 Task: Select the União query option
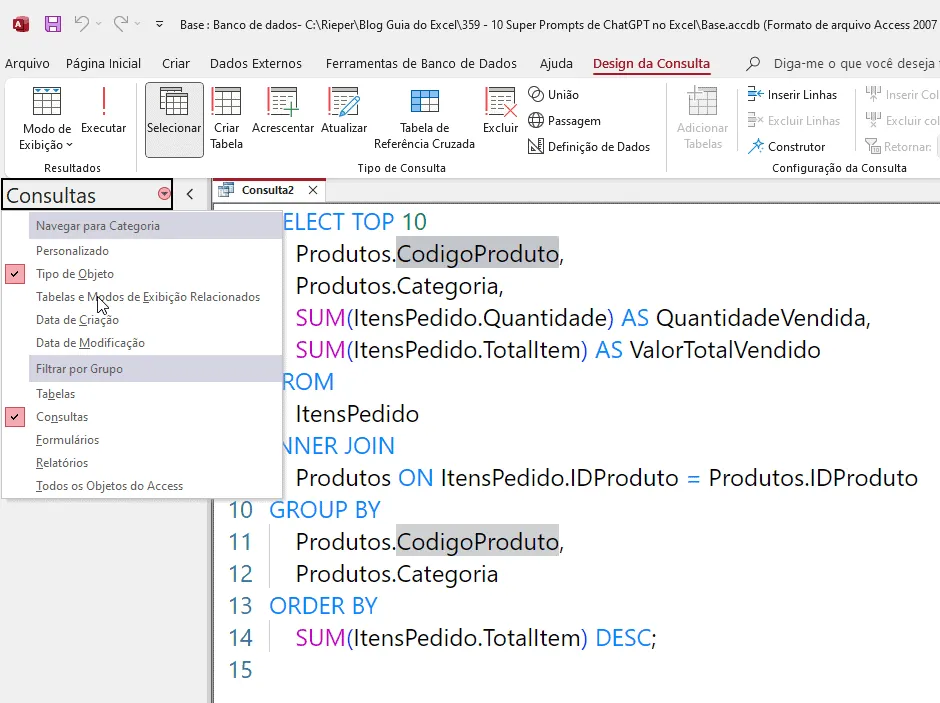[553, 95]
